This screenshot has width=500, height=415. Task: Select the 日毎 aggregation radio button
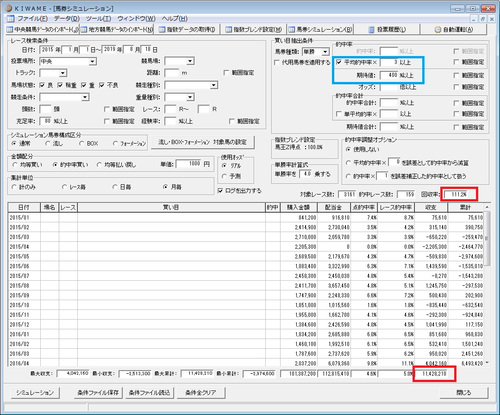pyautogui.click(x=115, y=187)
